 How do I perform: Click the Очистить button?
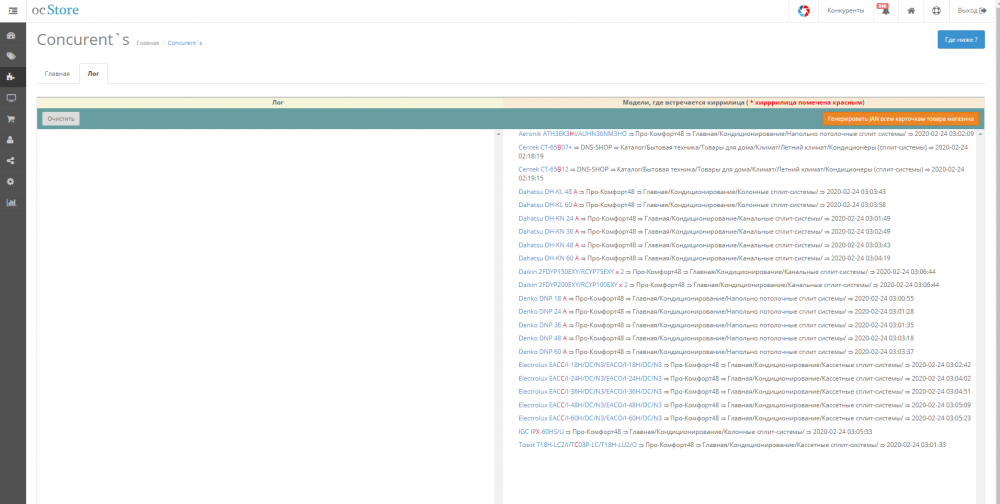(x=61, y=119)
